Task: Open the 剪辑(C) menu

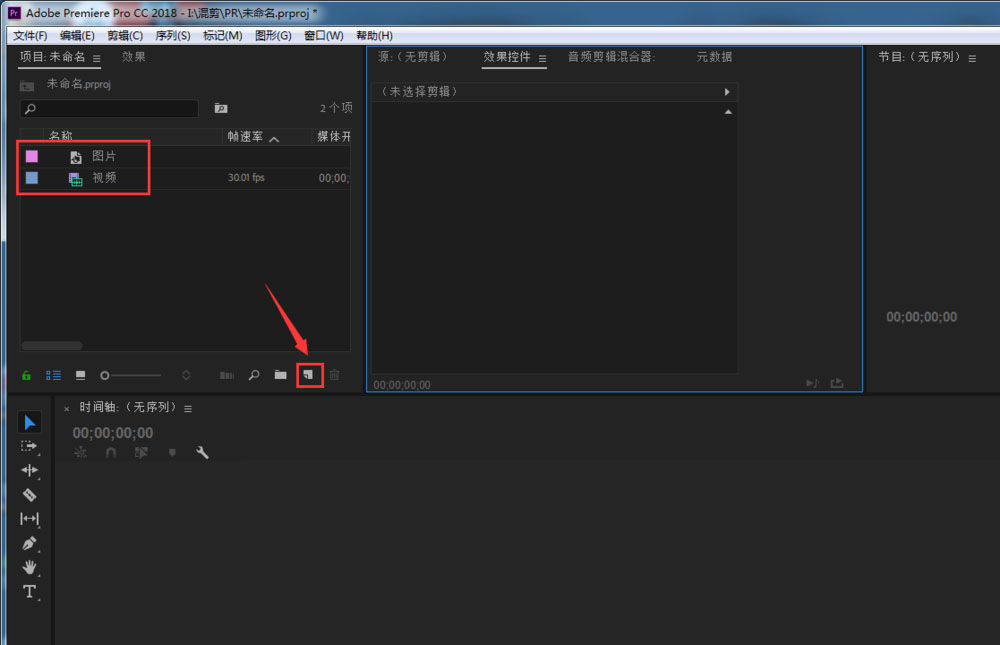Action: tap(125, 36)
